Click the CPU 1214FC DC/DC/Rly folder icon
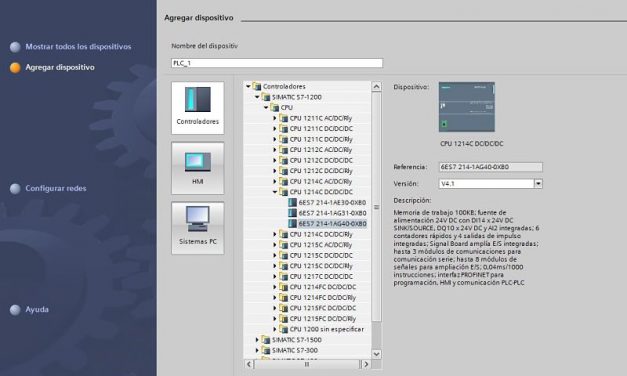Image resolution: width=627 pixels, height=376 pixels. point(284,298)
